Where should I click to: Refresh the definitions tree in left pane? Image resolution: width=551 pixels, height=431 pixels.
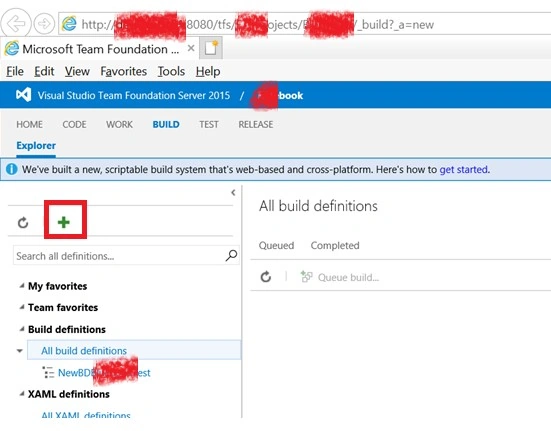click(x=23, y=222)
